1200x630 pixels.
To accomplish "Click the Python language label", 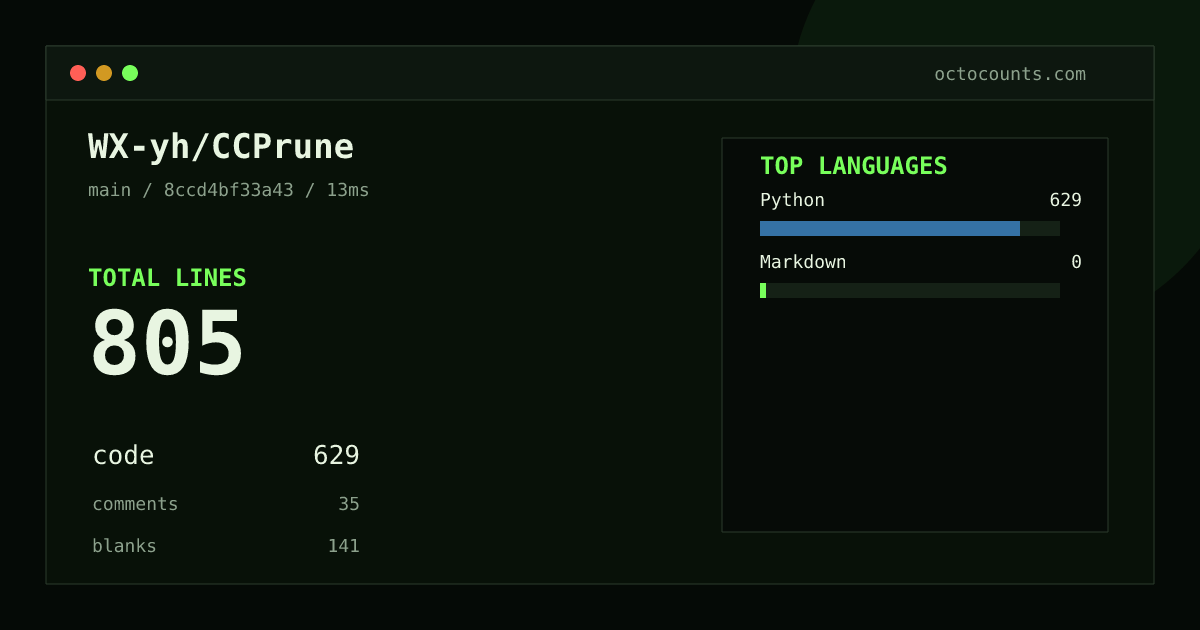I will [x=792, y=200].
